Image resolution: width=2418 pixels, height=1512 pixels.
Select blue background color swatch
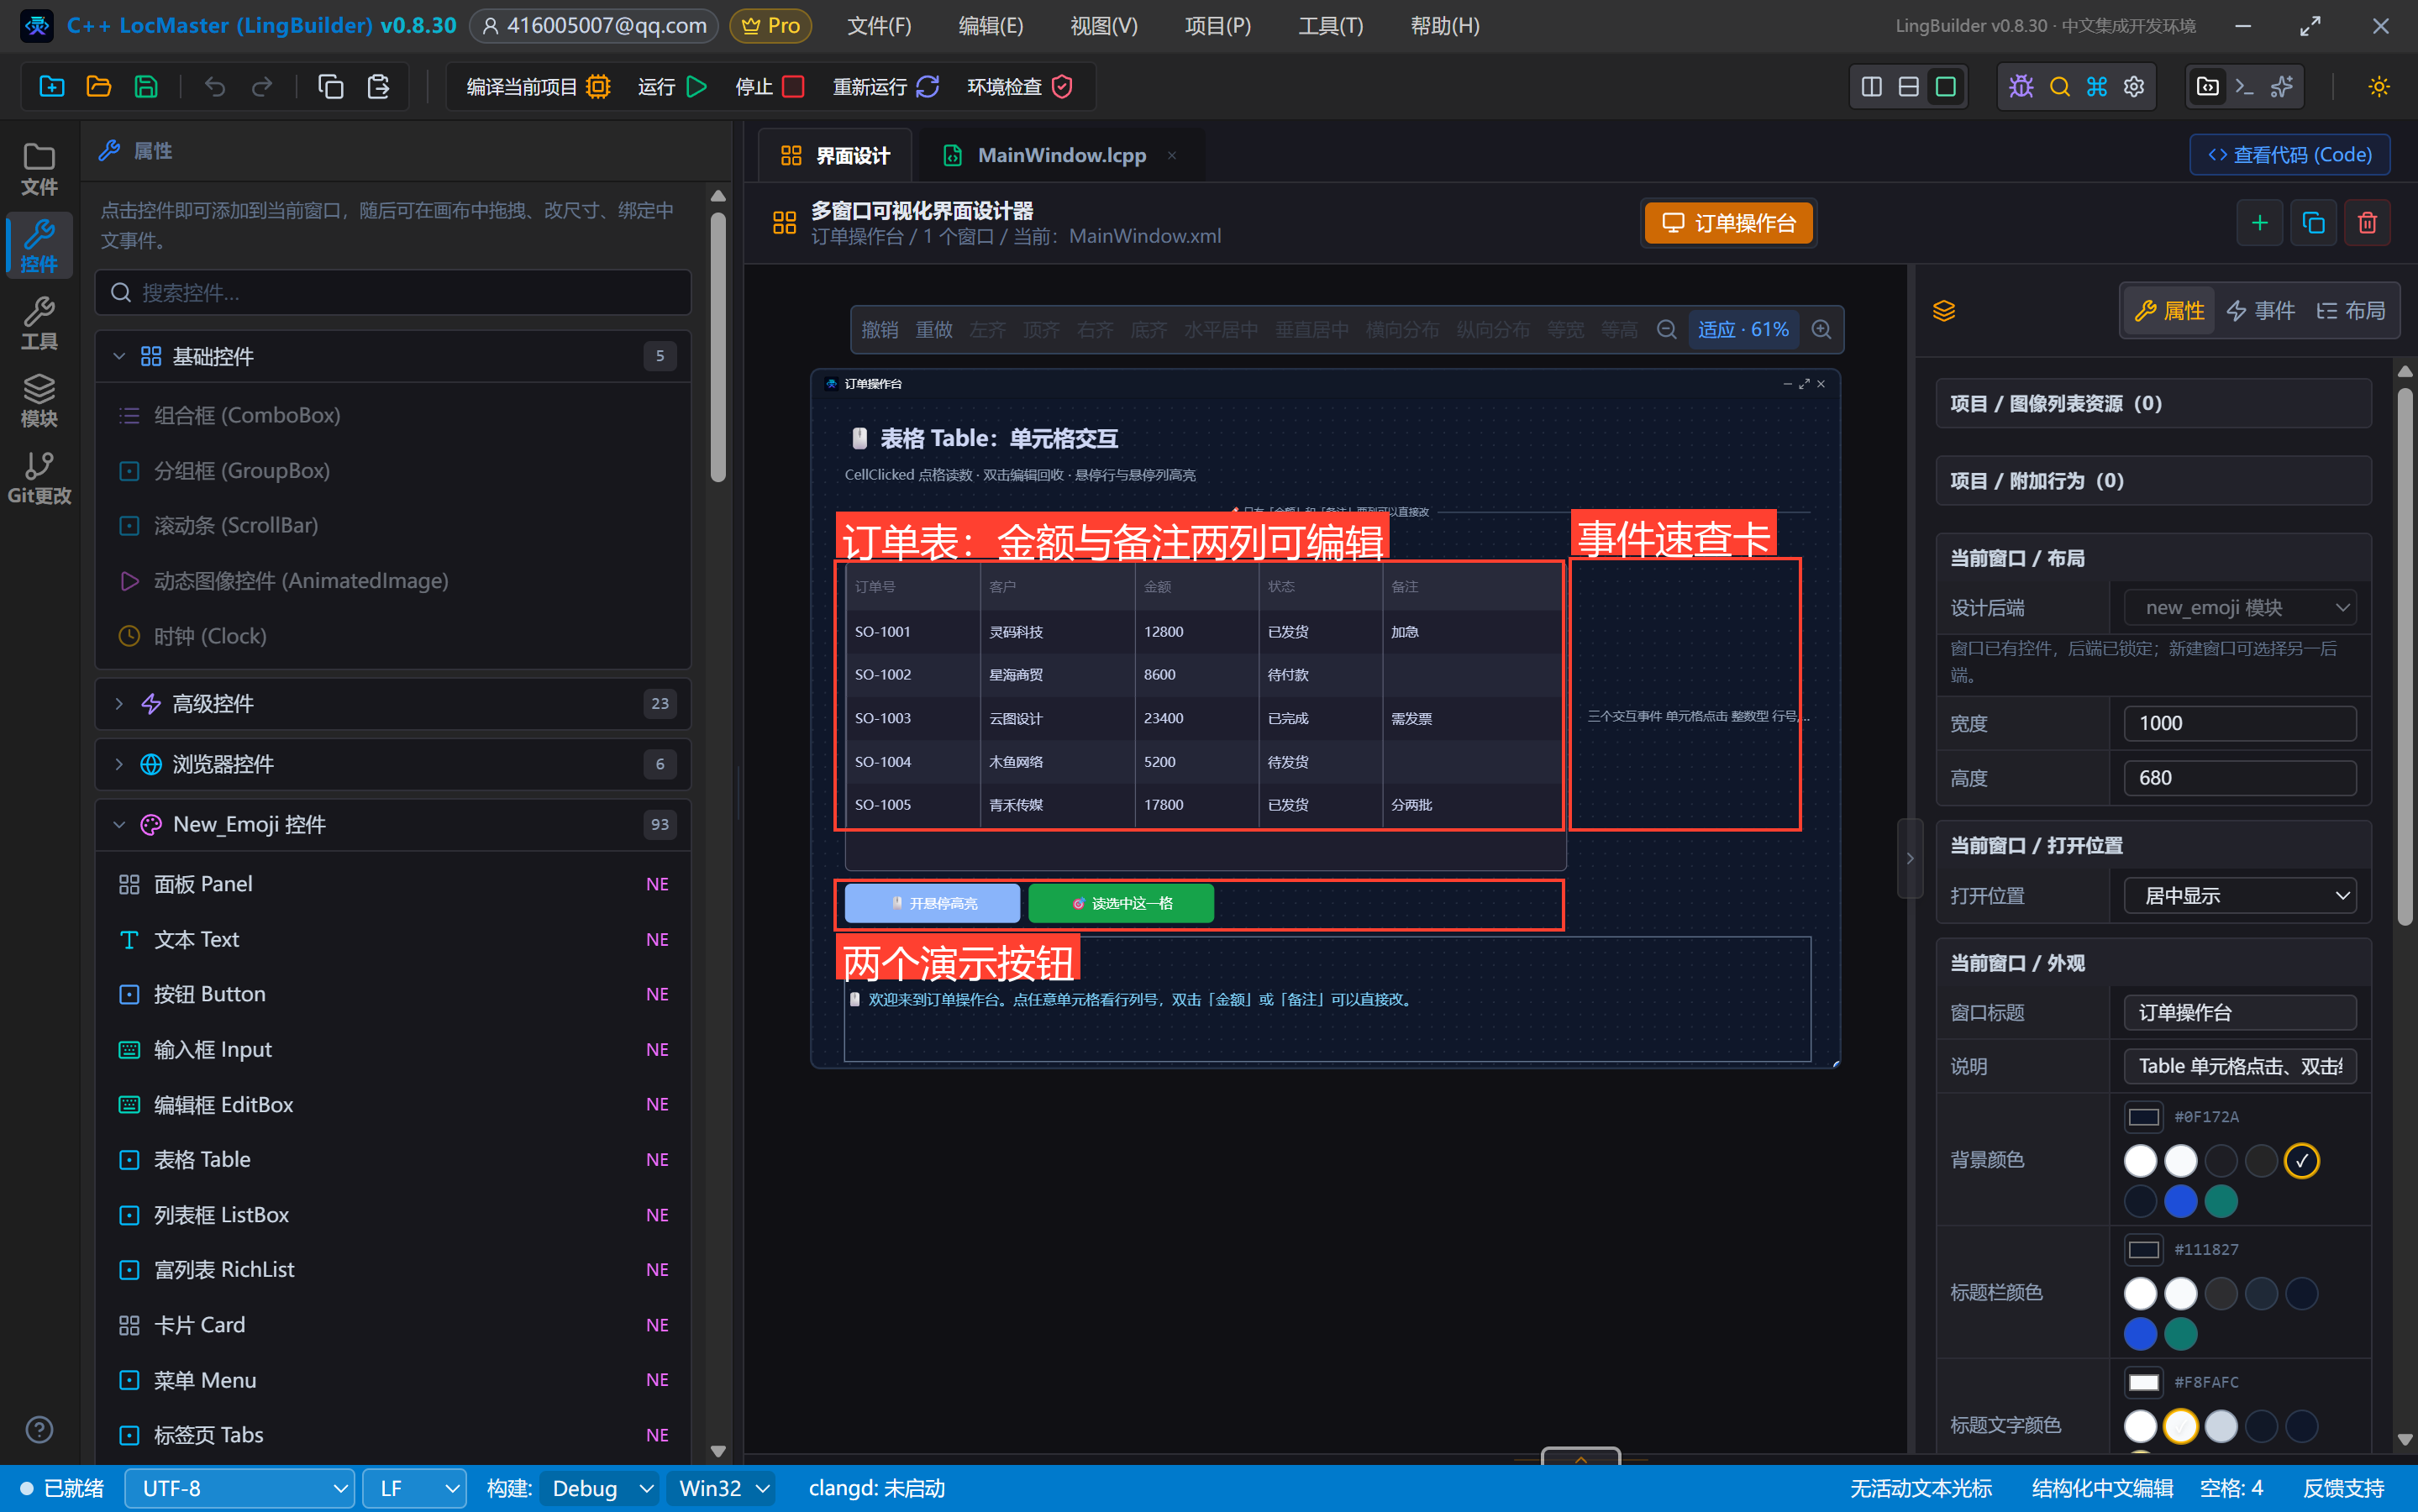pyautogui.click(x=2180, y=1201)
